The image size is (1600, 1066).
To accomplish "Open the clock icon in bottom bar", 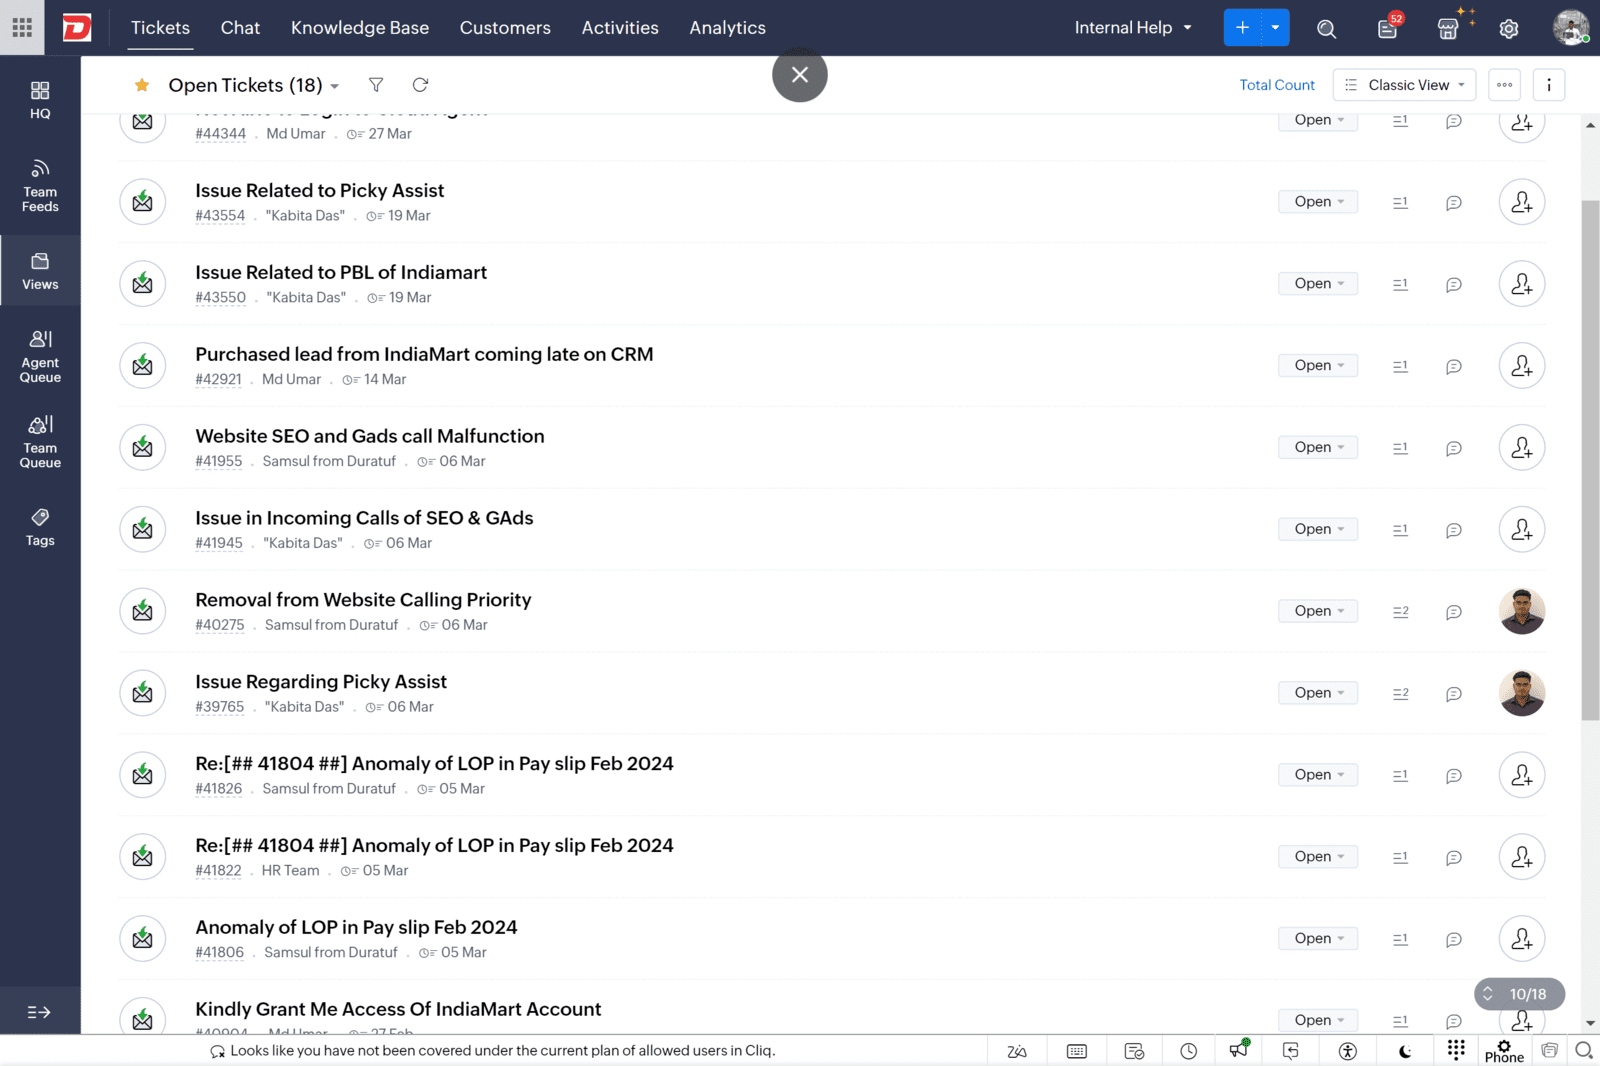I will [1188, 1051].
